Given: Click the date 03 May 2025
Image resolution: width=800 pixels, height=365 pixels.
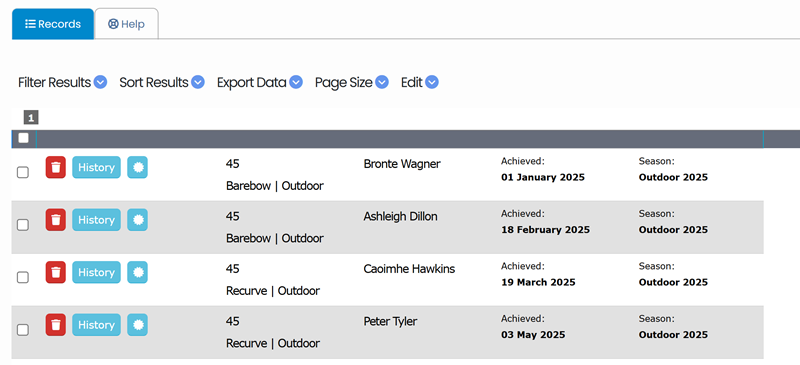Looking at the screenshot, I should click(533, 335).
